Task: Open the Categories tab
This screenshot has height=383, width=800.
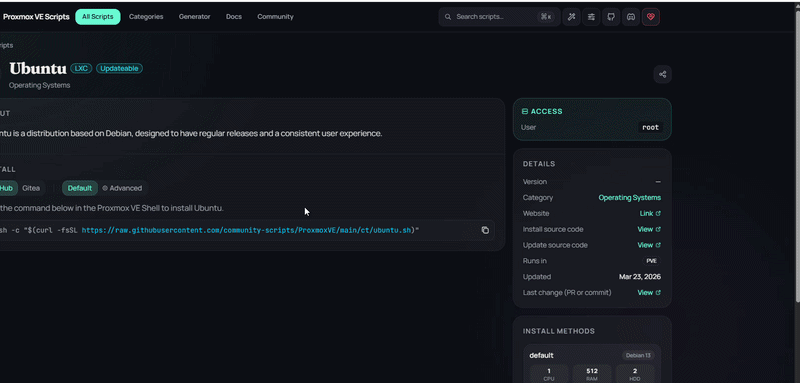Action: pyautogui.click(x=146, y=17)
